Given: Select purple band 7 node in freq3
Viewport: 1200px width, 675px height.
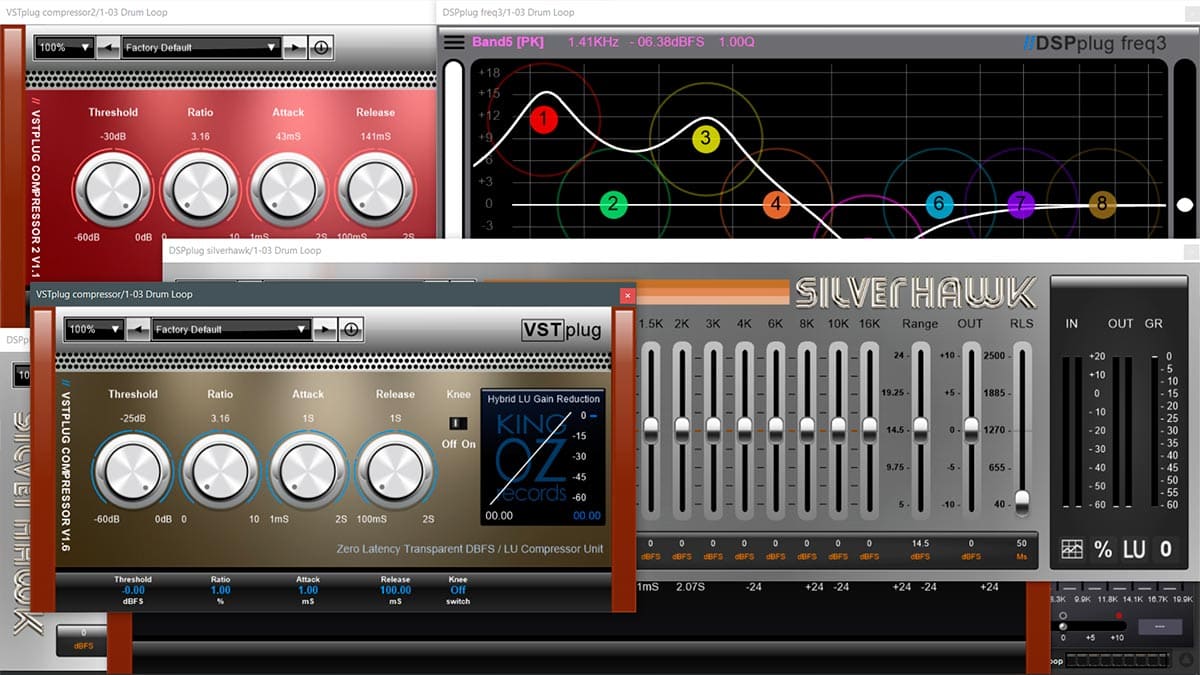Looking at the screenshot, I should point(1020,205).
